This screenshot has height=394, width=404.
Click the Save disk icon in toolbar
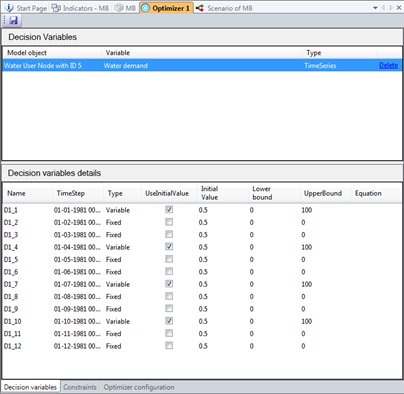click(14, 21)
